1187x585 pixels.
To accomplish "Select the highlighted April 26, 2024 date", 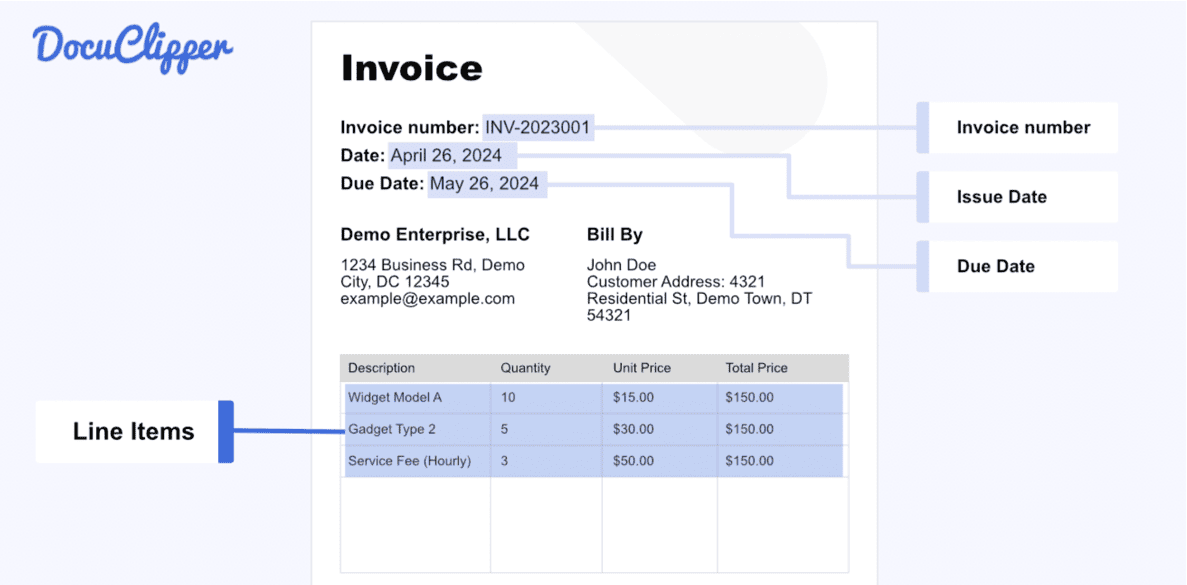I will pos(446,155).
